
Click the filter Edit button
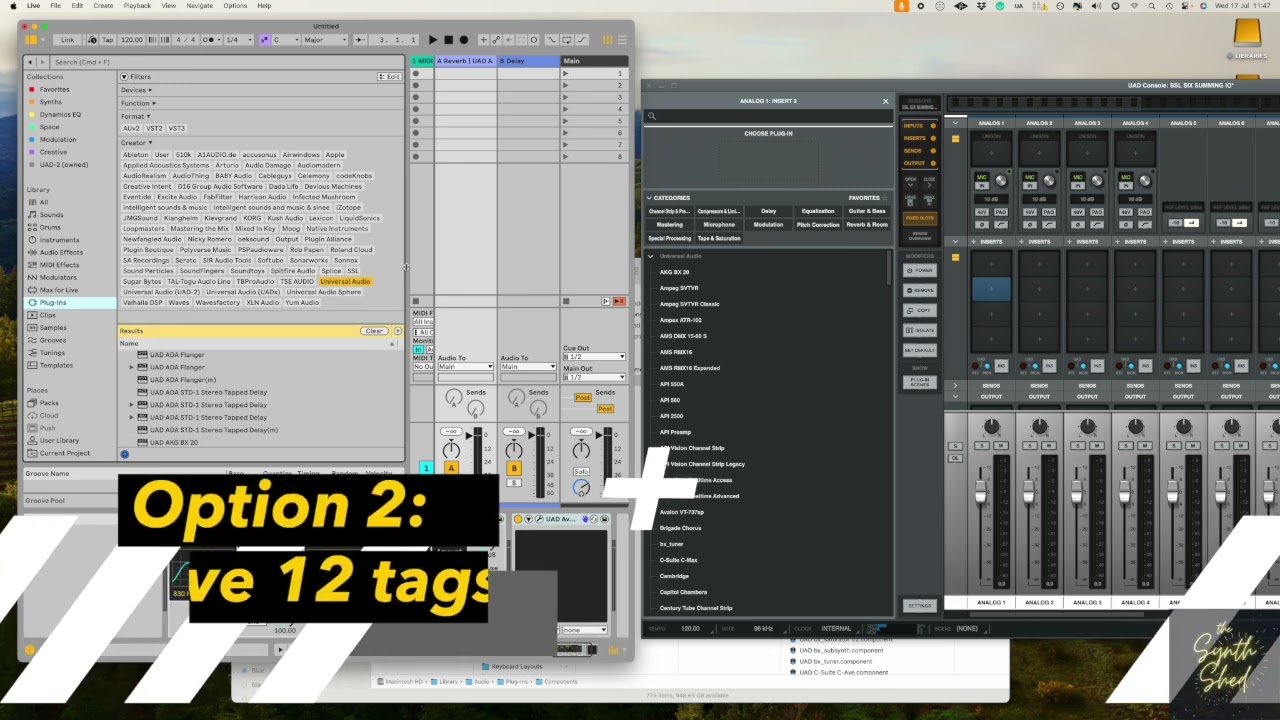click(x=389, y=77)
